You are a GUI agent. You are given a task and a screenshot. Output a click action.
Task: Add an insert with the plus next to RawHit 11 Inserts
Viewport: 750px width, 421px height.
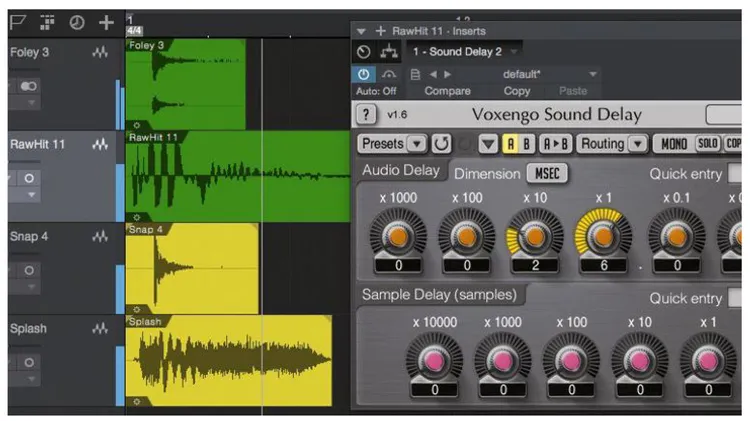click(x=380, y=31)
